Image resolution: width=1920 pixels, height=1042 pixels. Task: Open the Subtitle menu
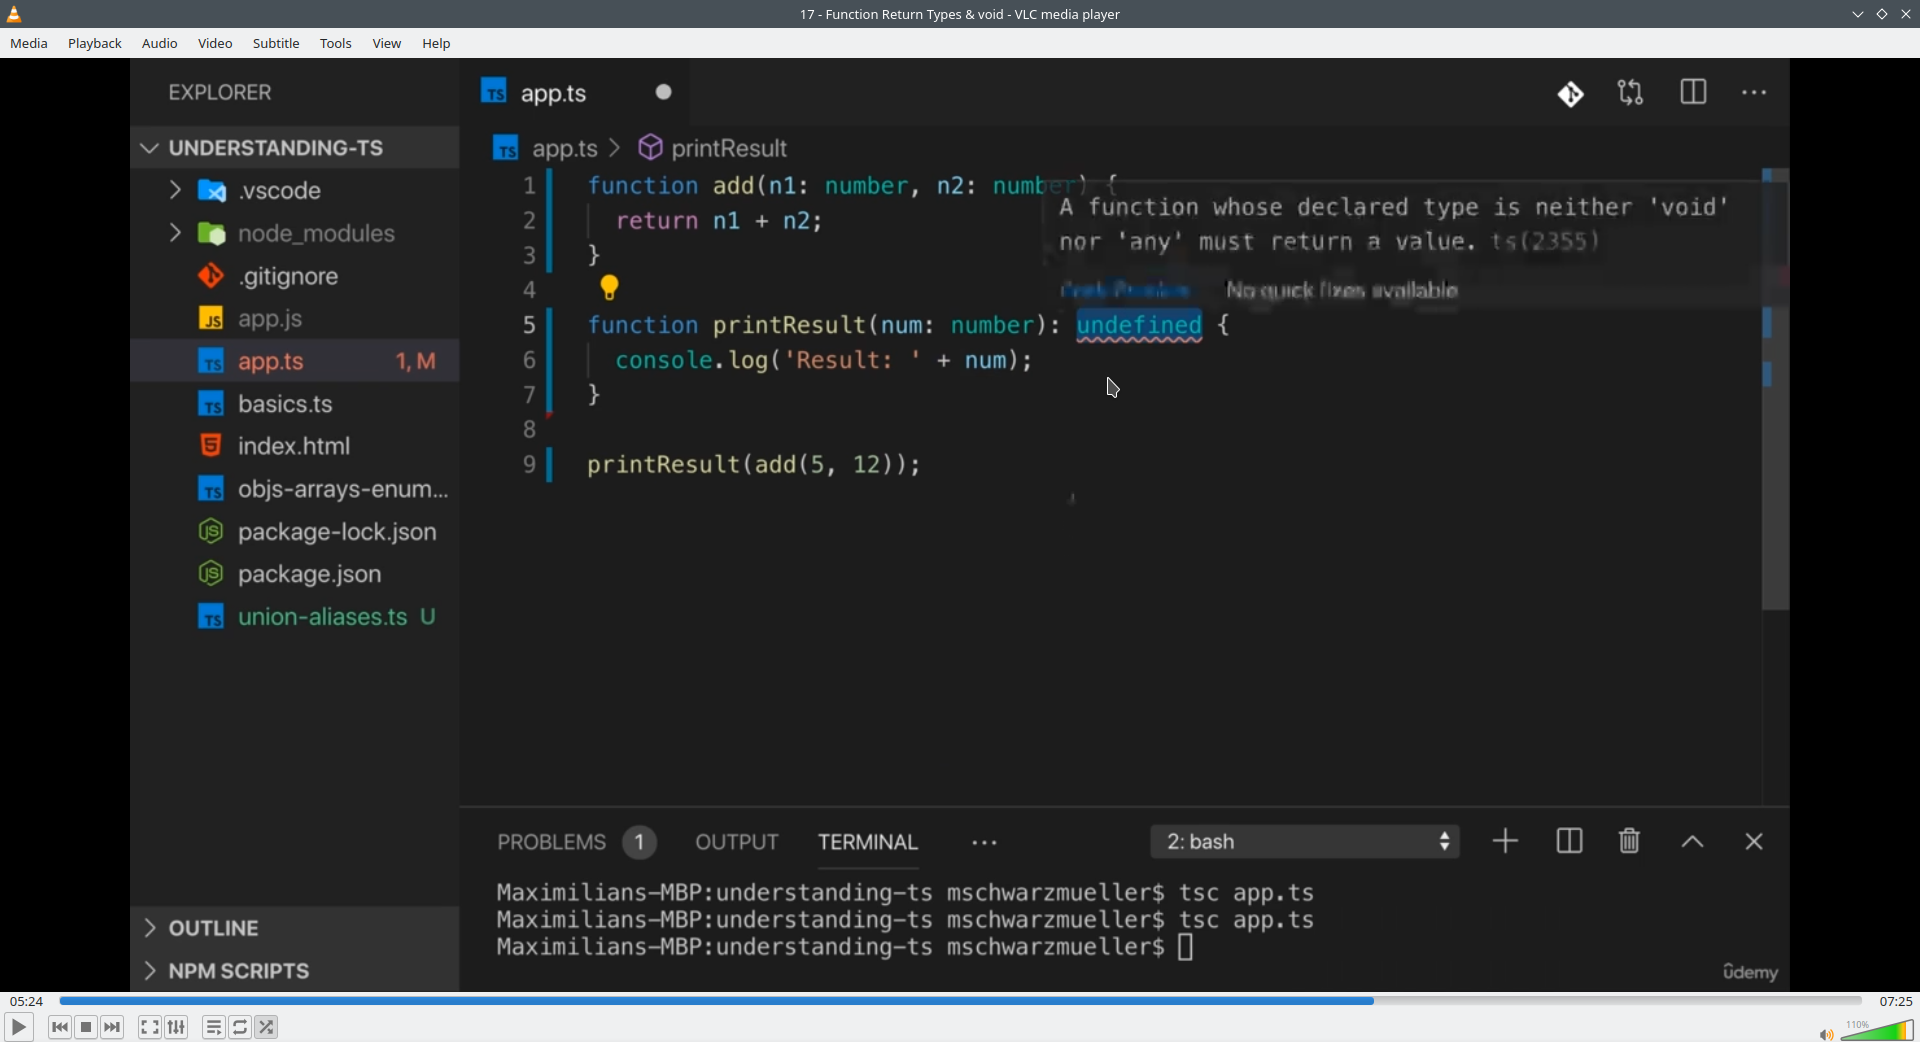276,44
